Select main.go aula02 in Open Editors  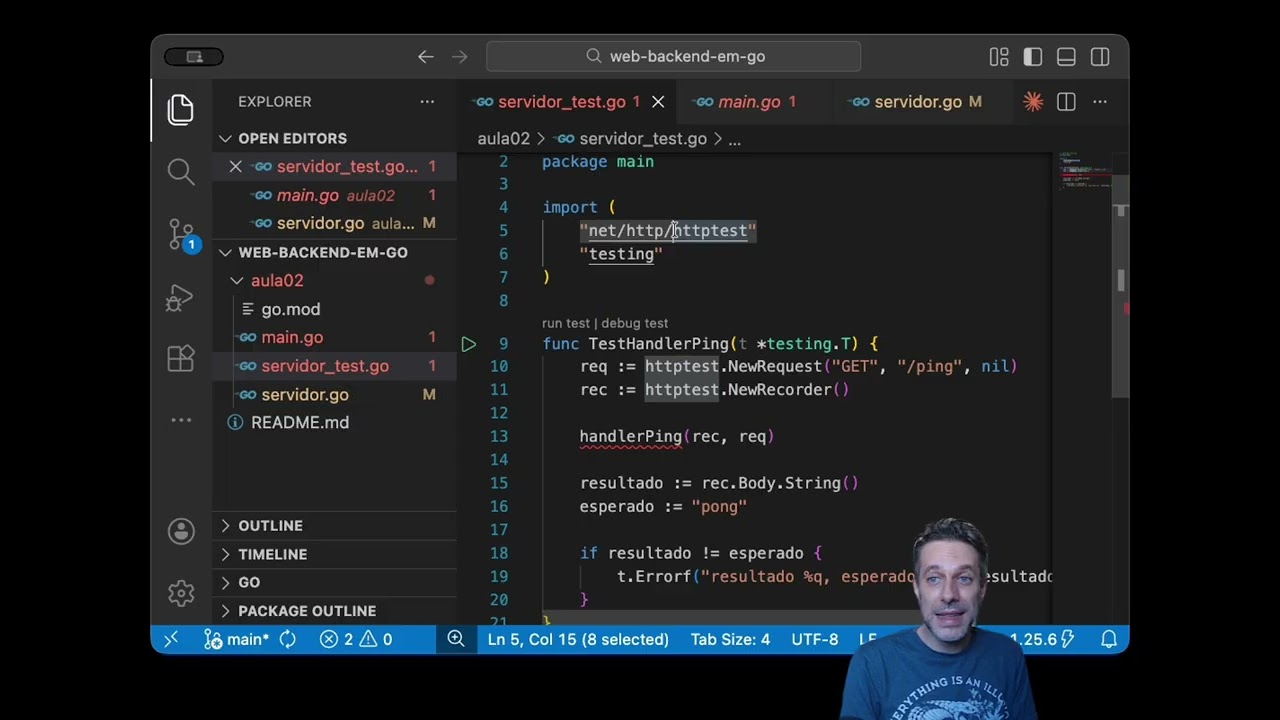click(x=335, y=195)
